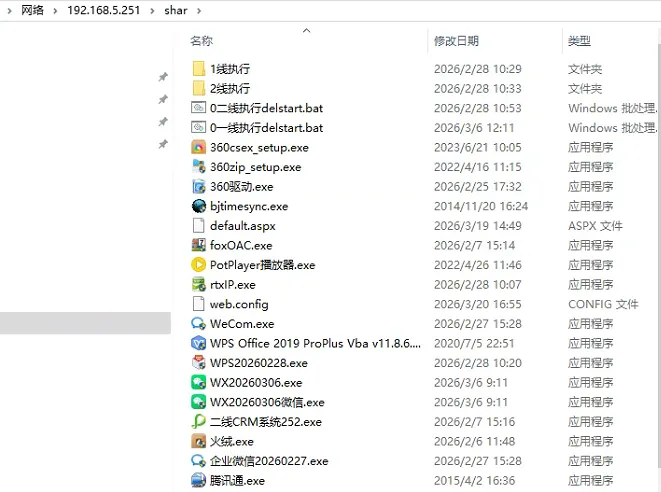The height and width of the screenshot is (492, 661).
Task: Click the second pin icon in Quick access
Action: click(x=163, y=99)
